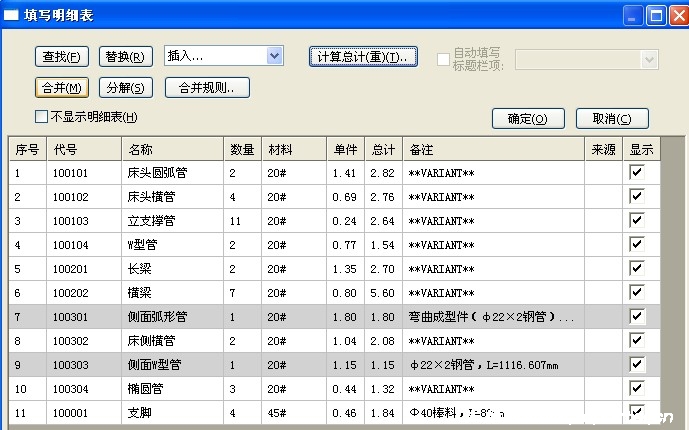
Task: Toggle 显示 checkbox for 床头横管 row
Action: 637,196
